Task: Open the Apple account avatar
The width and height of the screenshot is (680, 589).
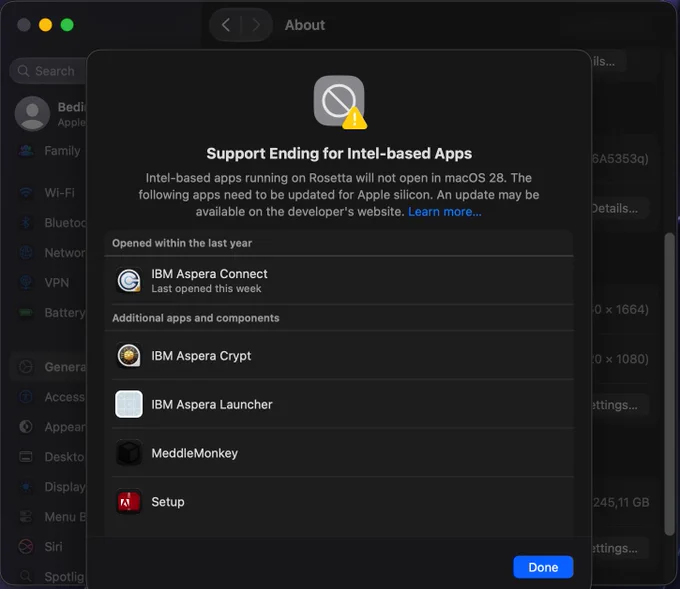Action: point(33,114)
